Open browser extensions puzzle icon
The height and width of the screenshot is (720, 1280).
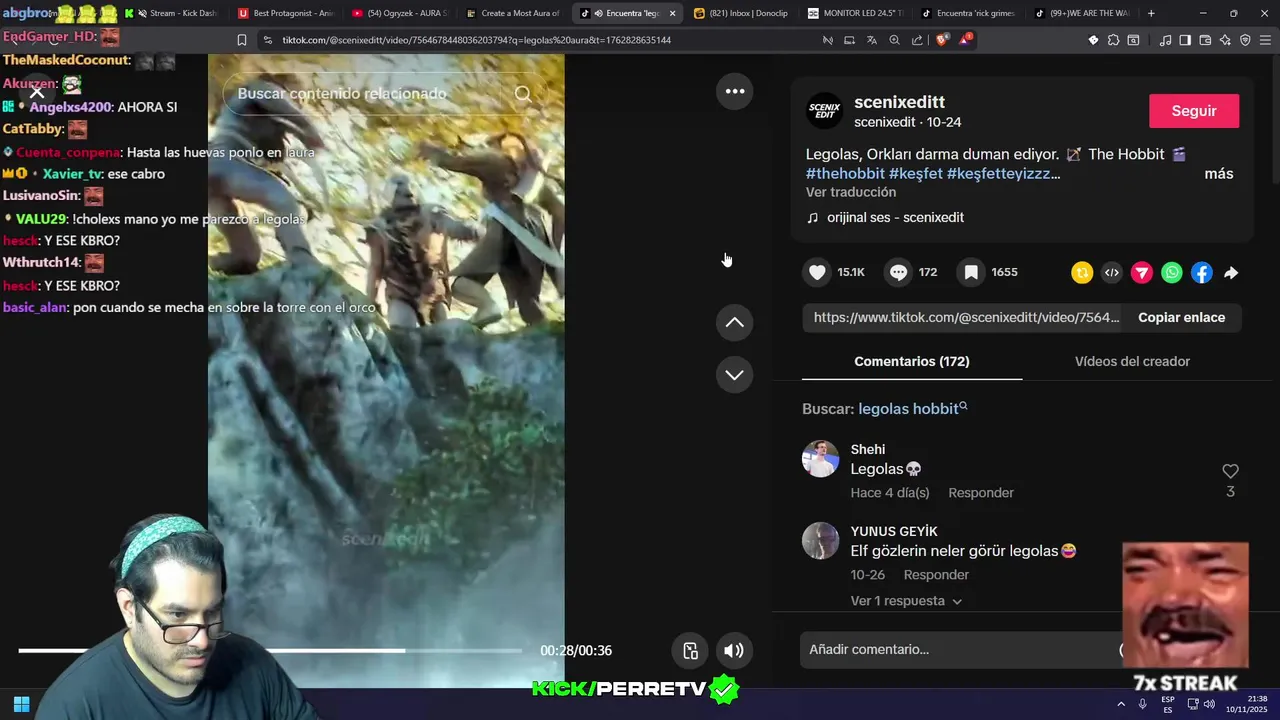(1113, 40)
